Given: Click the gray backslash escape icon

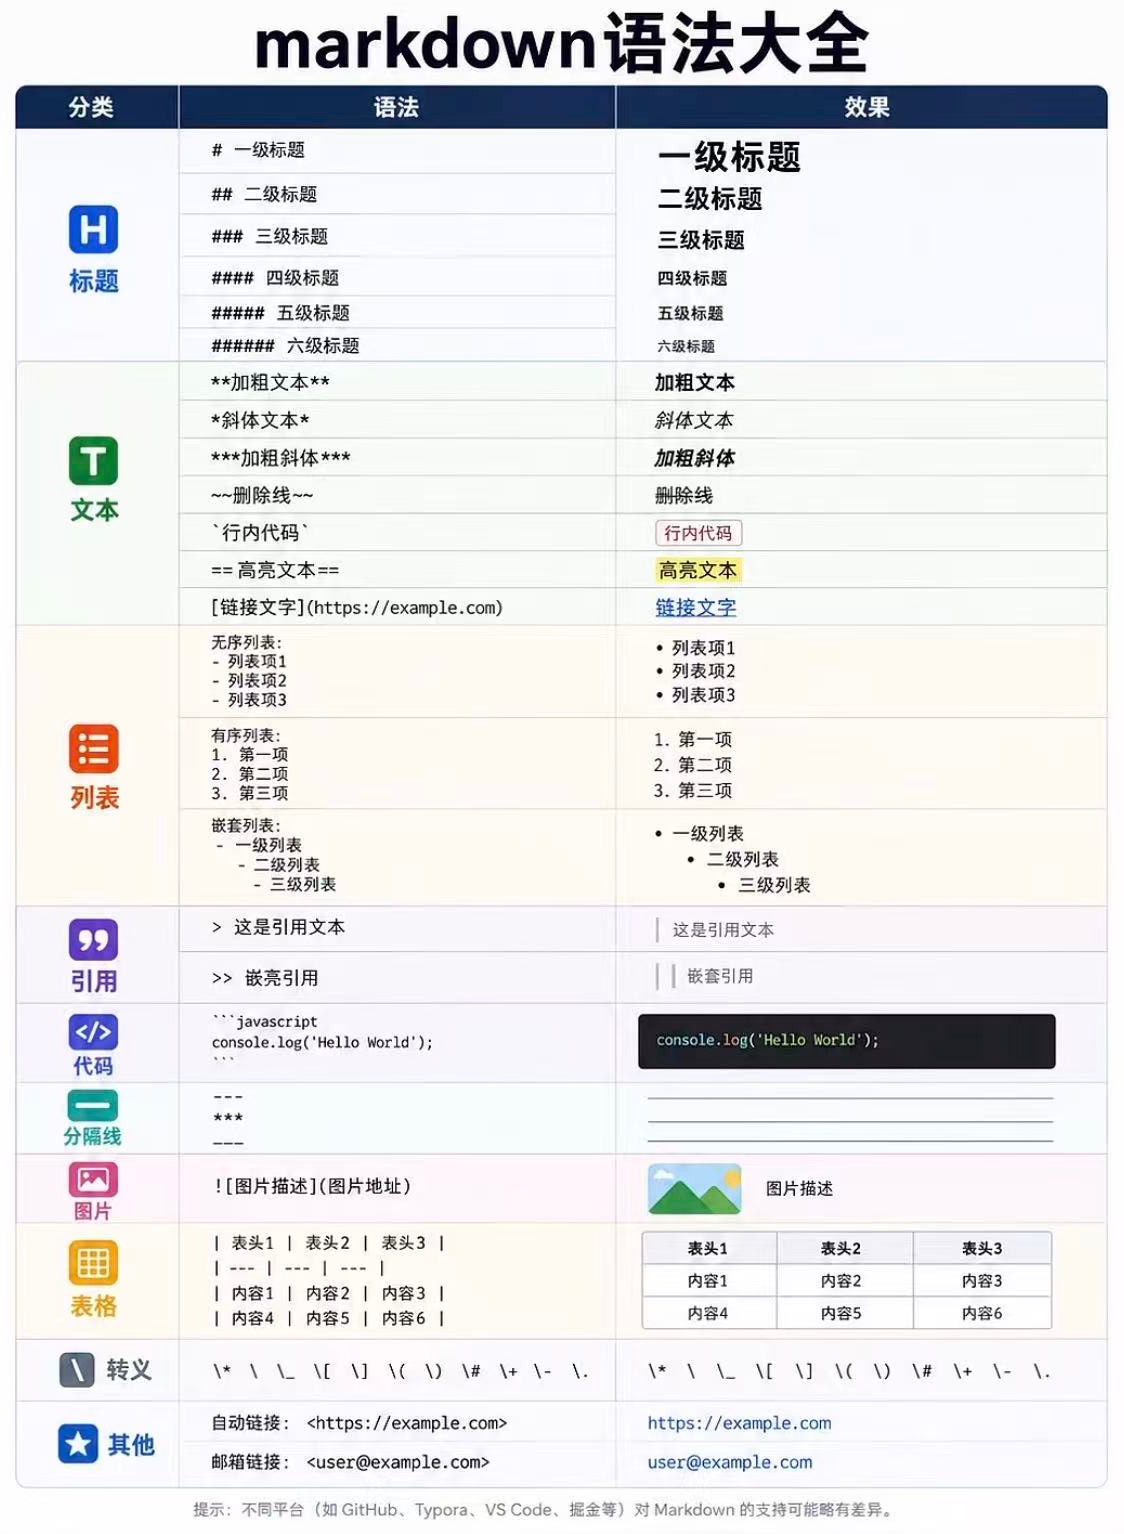Looking at the screenshot, I should (x=77, y=1369).
